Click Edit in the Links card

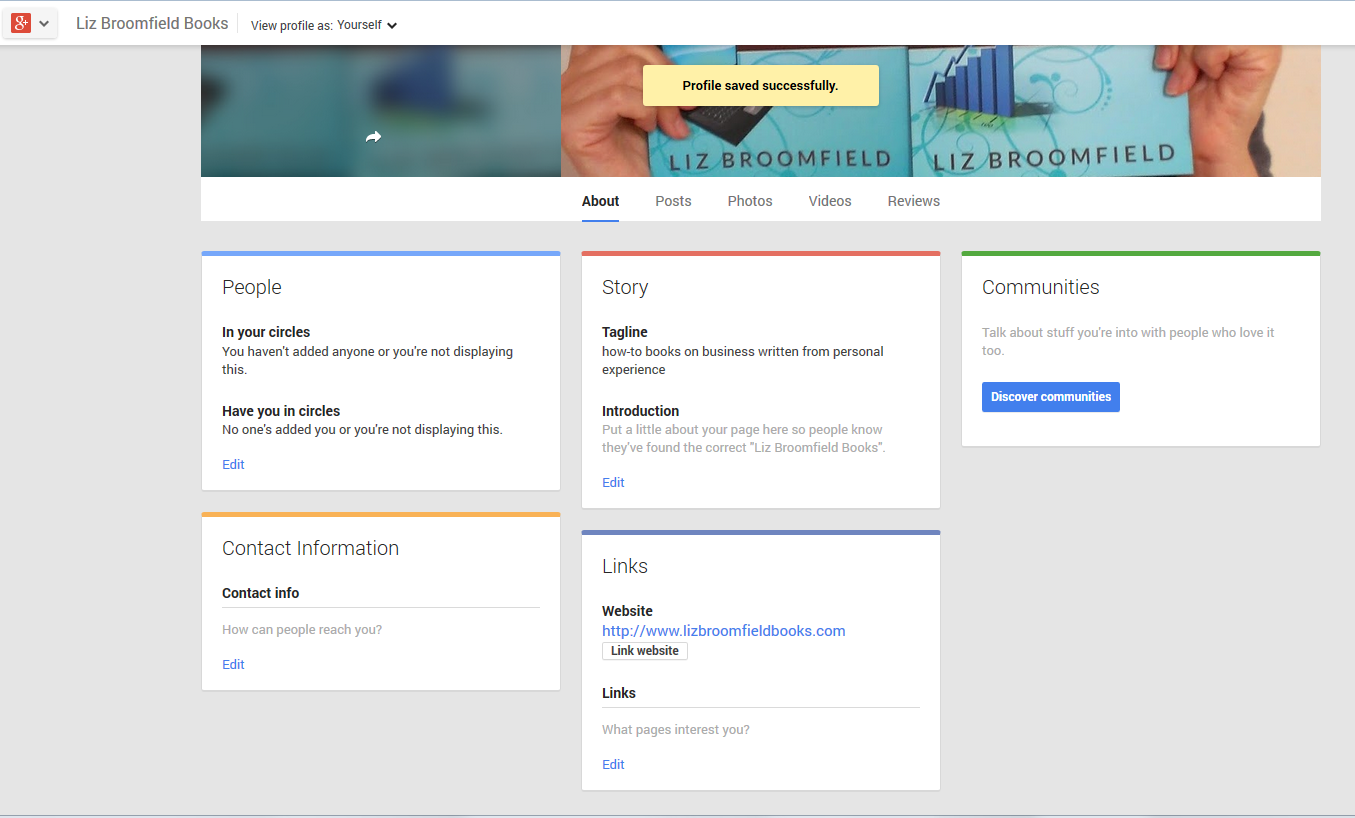(x=613, y=764)
